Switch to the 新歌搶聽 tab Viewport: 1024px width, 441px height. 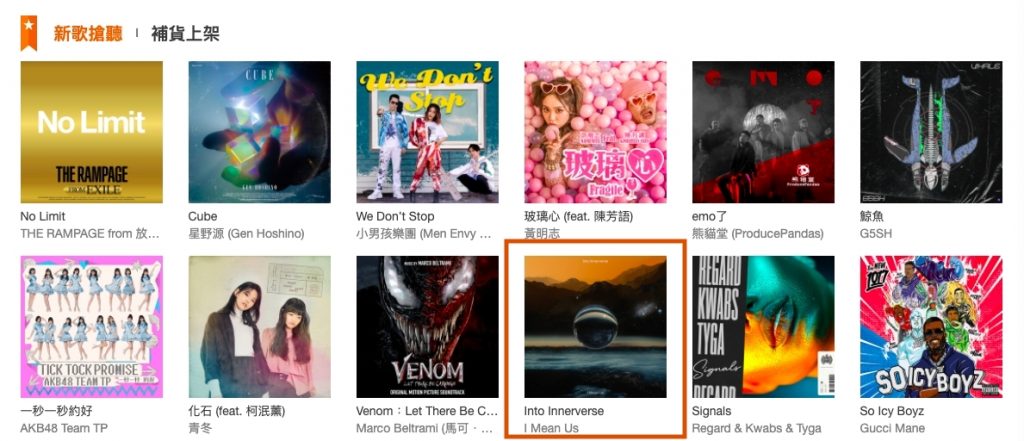[88, 33]
